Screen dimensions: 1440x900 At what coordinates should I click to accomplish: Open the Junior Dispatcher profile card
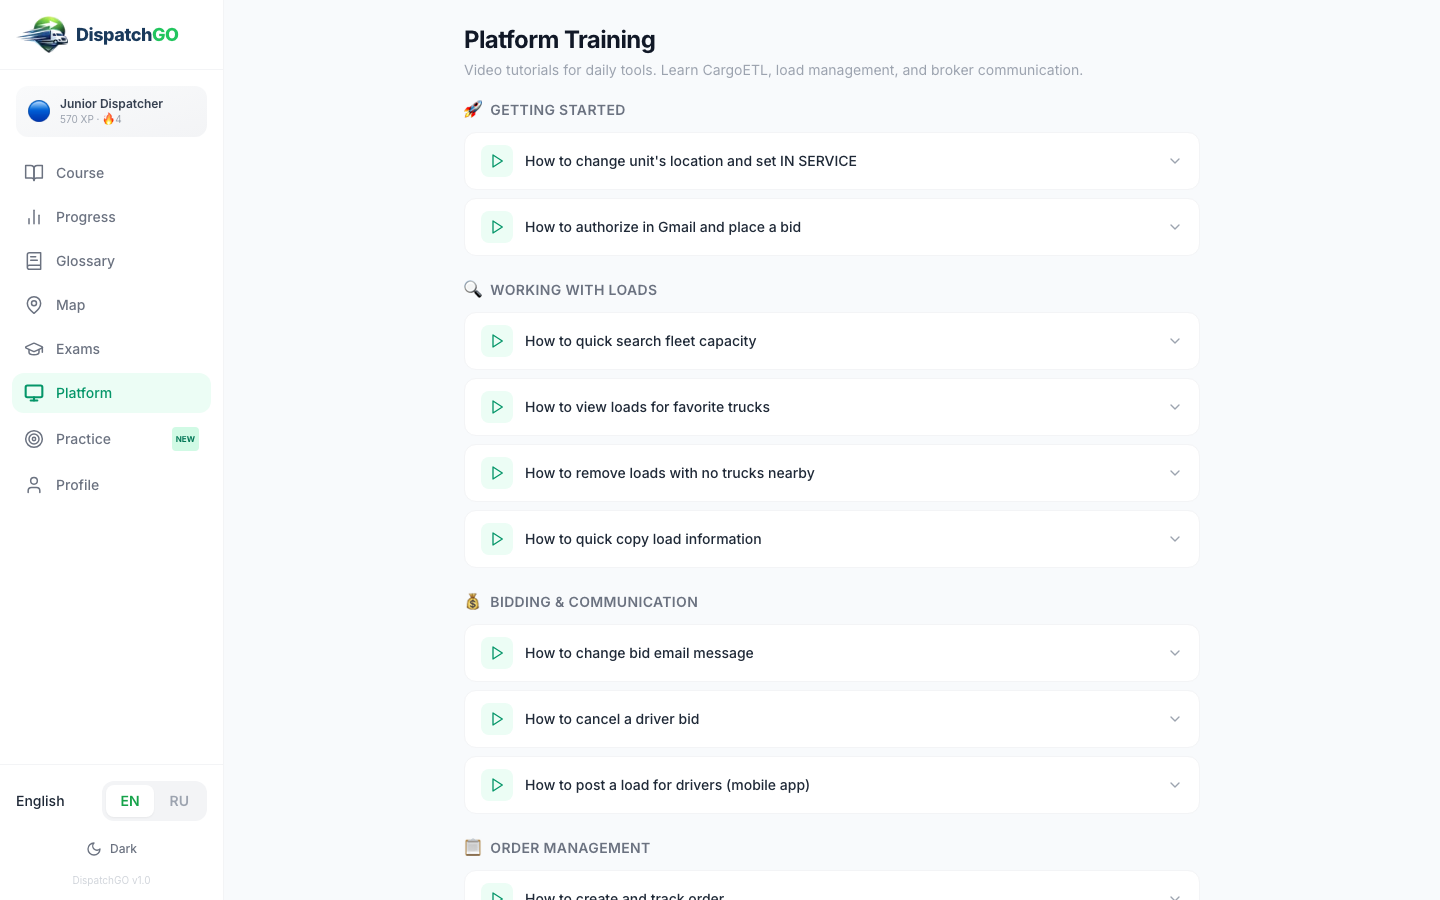(x=111, y=111)
